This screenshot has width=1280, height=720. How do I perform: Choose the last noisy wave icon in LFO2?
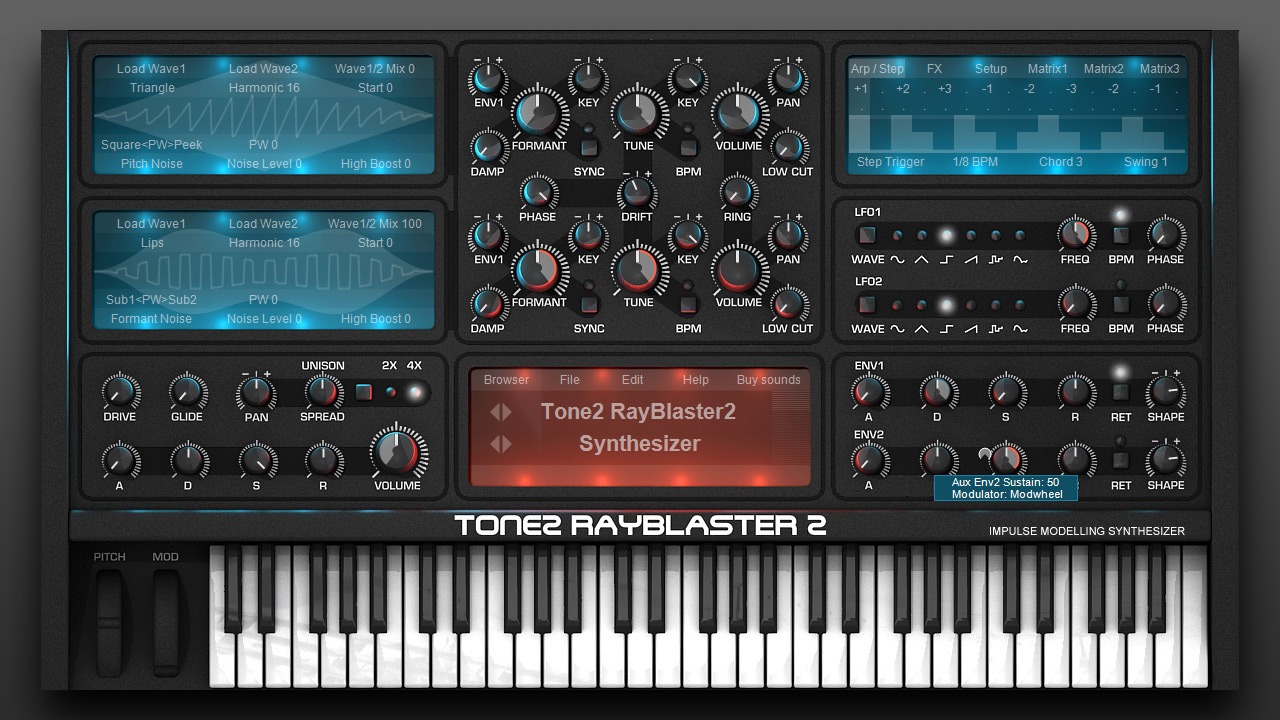click(x=1020, y=329)
